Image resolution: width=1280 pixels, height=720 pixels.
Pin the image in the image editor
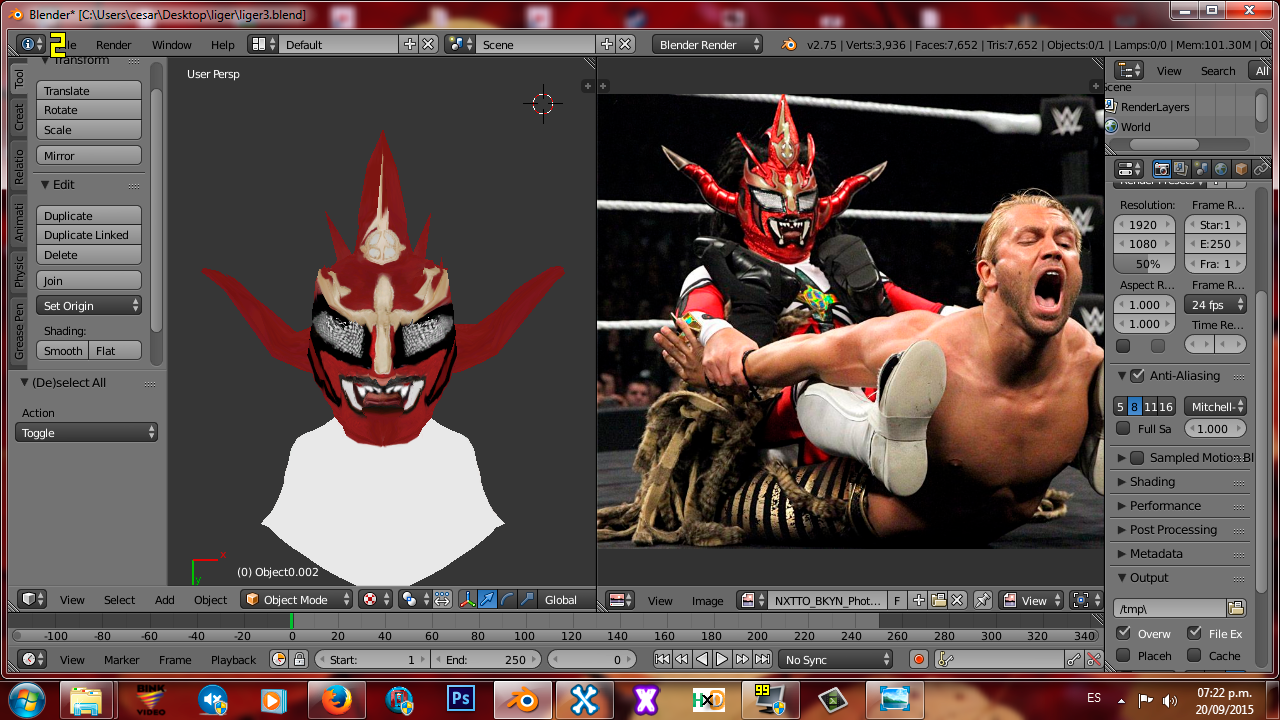tap(983, 600)
